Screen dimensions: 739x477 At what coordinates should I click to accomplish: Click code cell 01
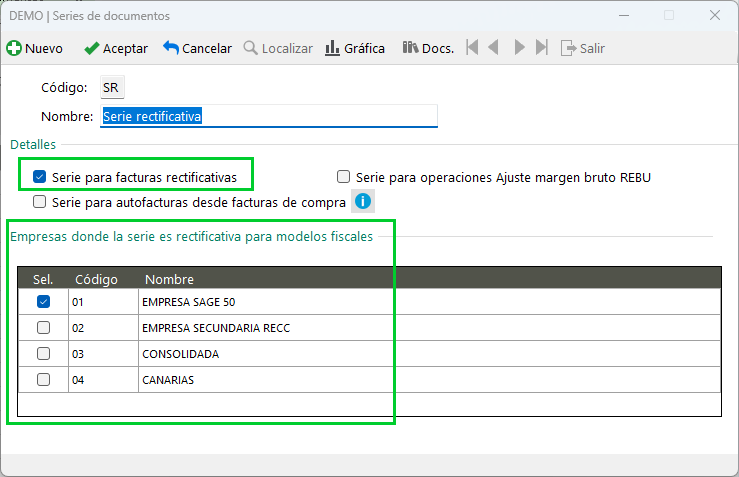[x=103, y=302]
